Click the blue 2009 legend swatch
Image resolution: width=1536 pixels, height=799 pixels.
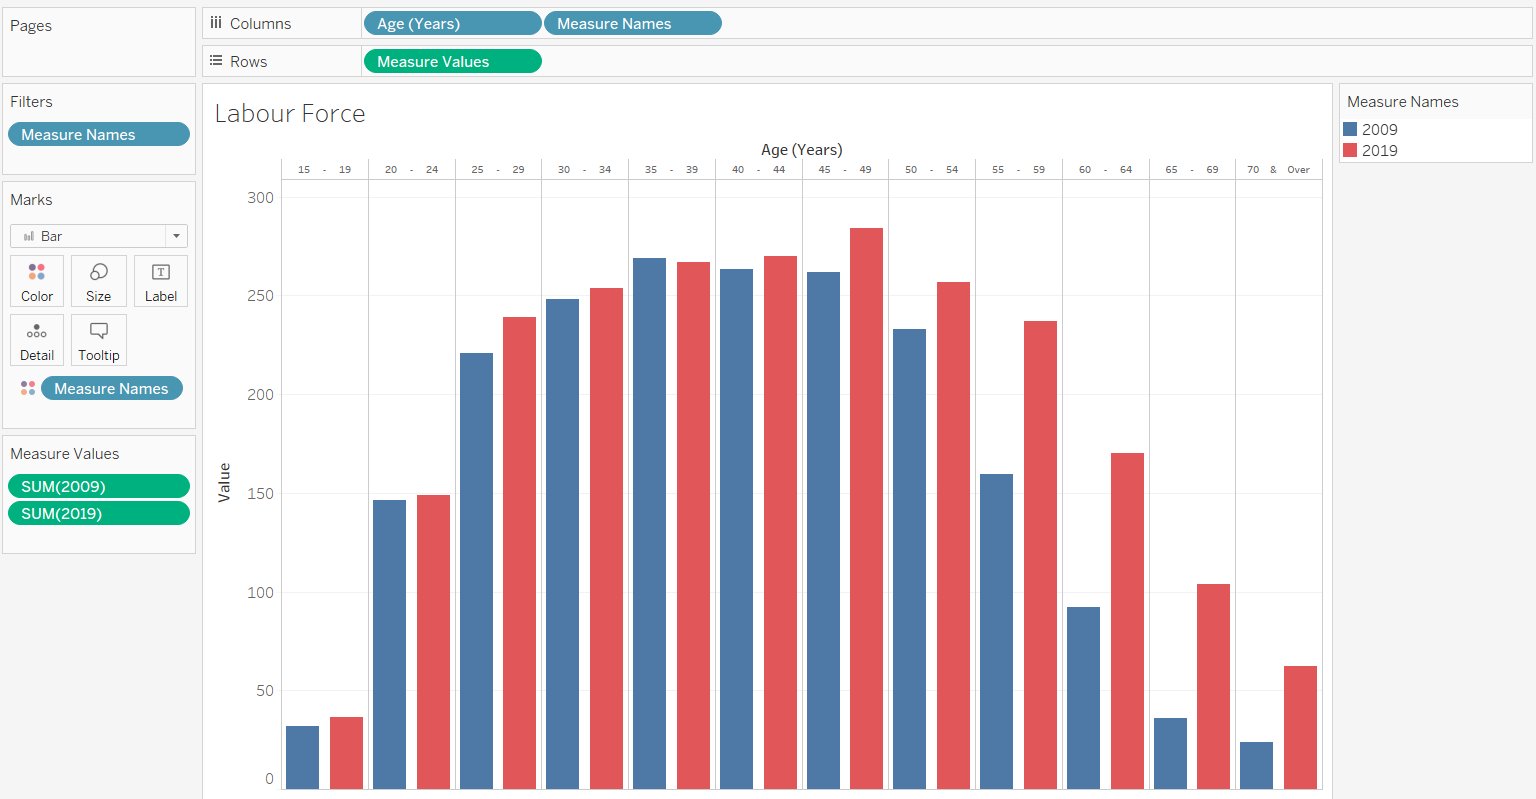pyautogui.click(x=1350, y=129)
